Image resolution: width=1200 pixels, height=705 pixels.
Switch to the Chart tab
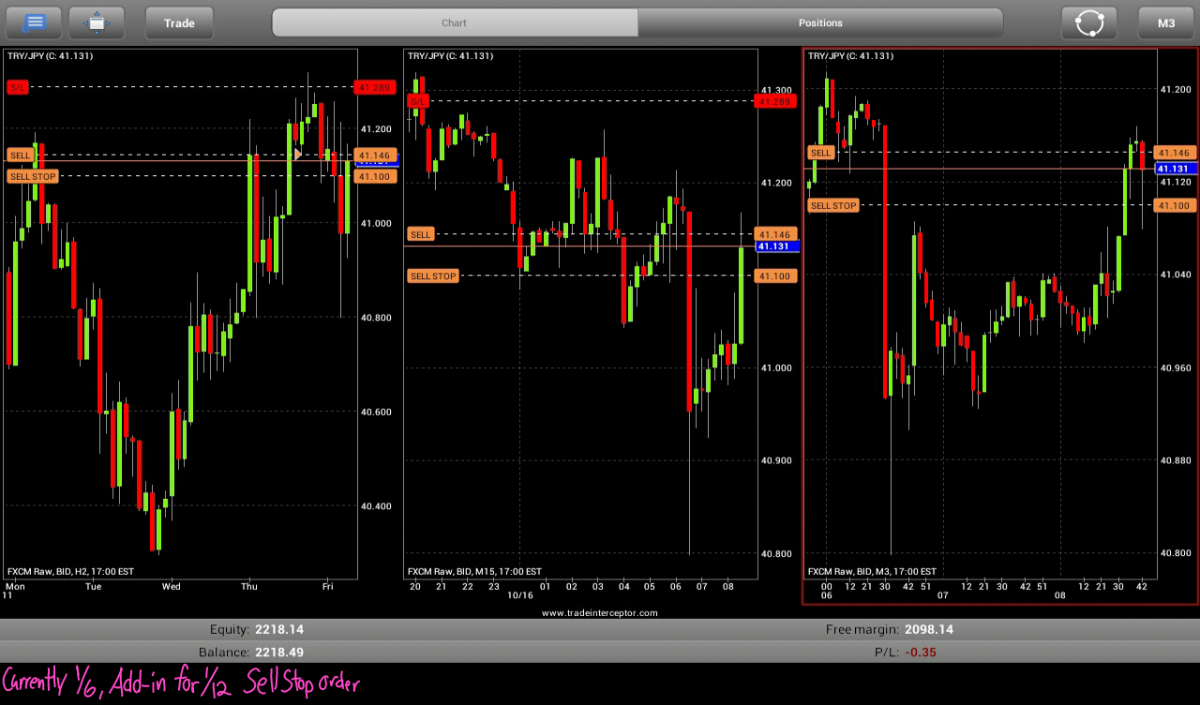click(455, 22)
